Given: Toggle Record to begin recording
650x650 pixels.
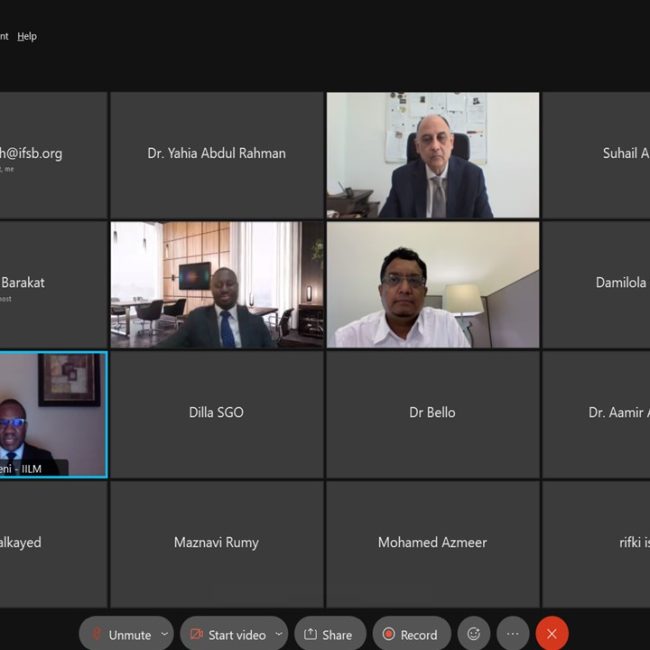Looking at the screenshot, I should (x=412, y=634).
